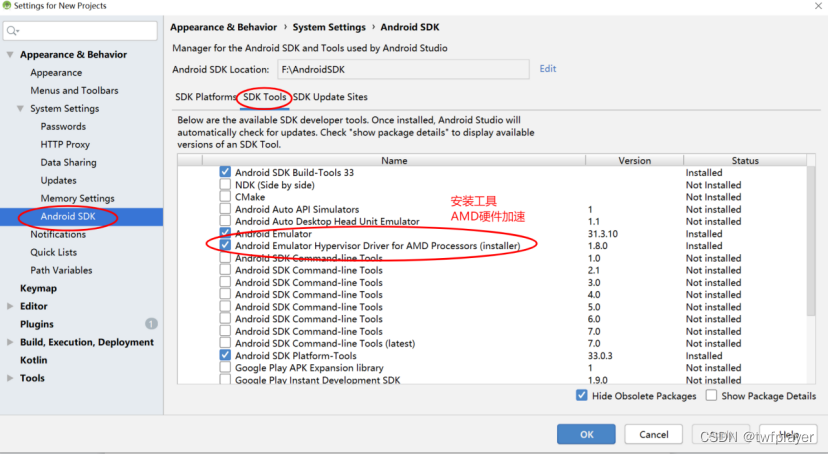Click the SDK tools list vertical scrollbar
Image resolution: width=829 pixels, height=454 pixels.
pos(811,240)
